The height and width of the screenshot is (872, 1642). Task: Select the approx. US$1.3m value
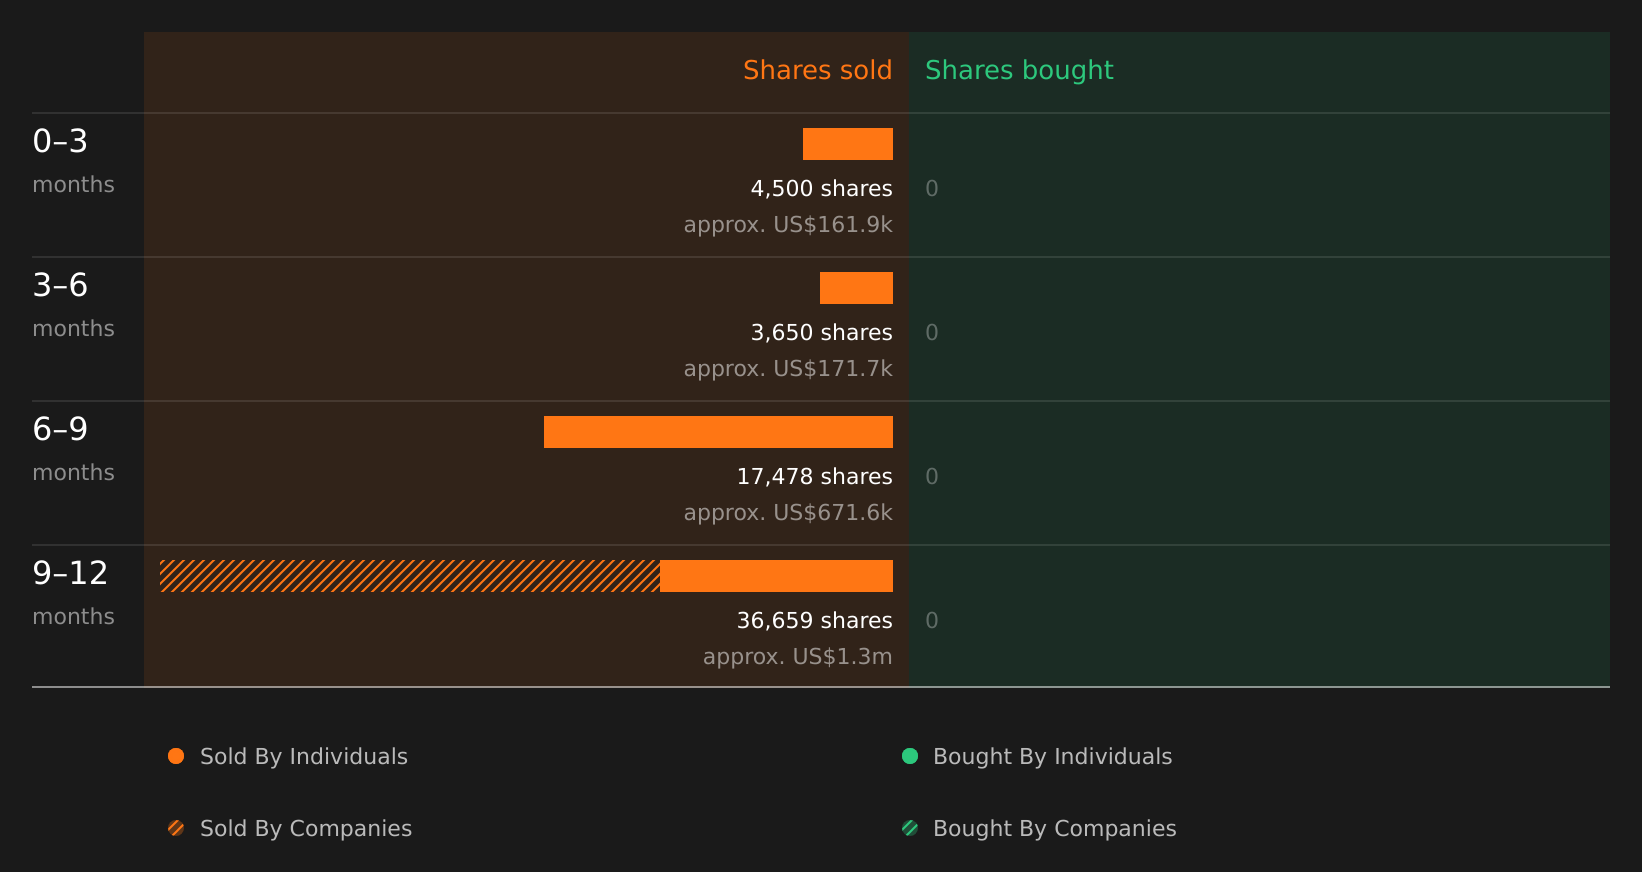(x=797, y=657)
